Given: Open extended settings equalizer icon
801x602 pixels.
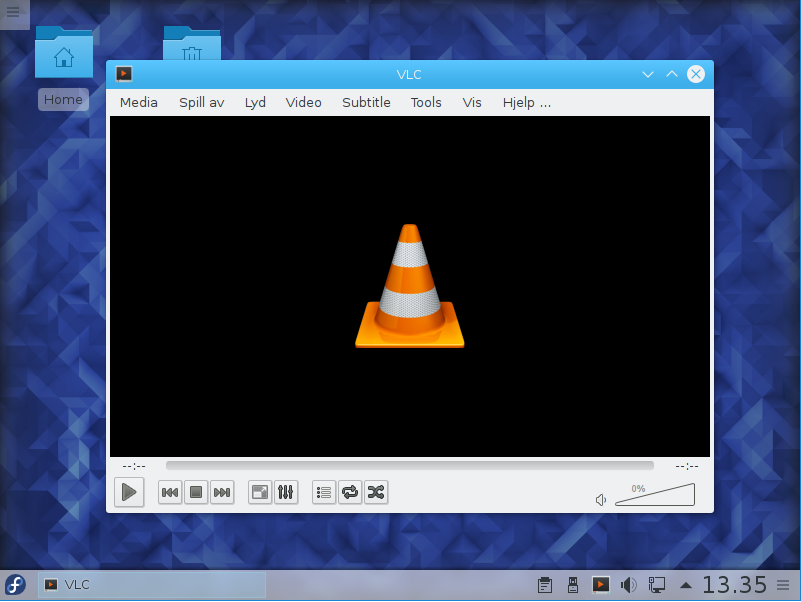Looking at the screenshot, I should tap(286, 492).
